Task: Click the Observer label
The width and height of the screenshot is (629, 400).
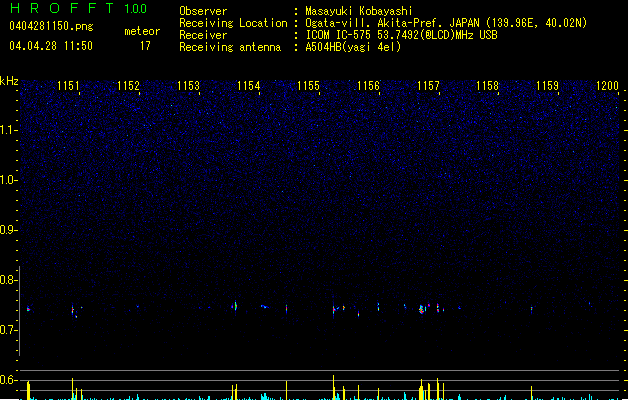Action: 203,11
